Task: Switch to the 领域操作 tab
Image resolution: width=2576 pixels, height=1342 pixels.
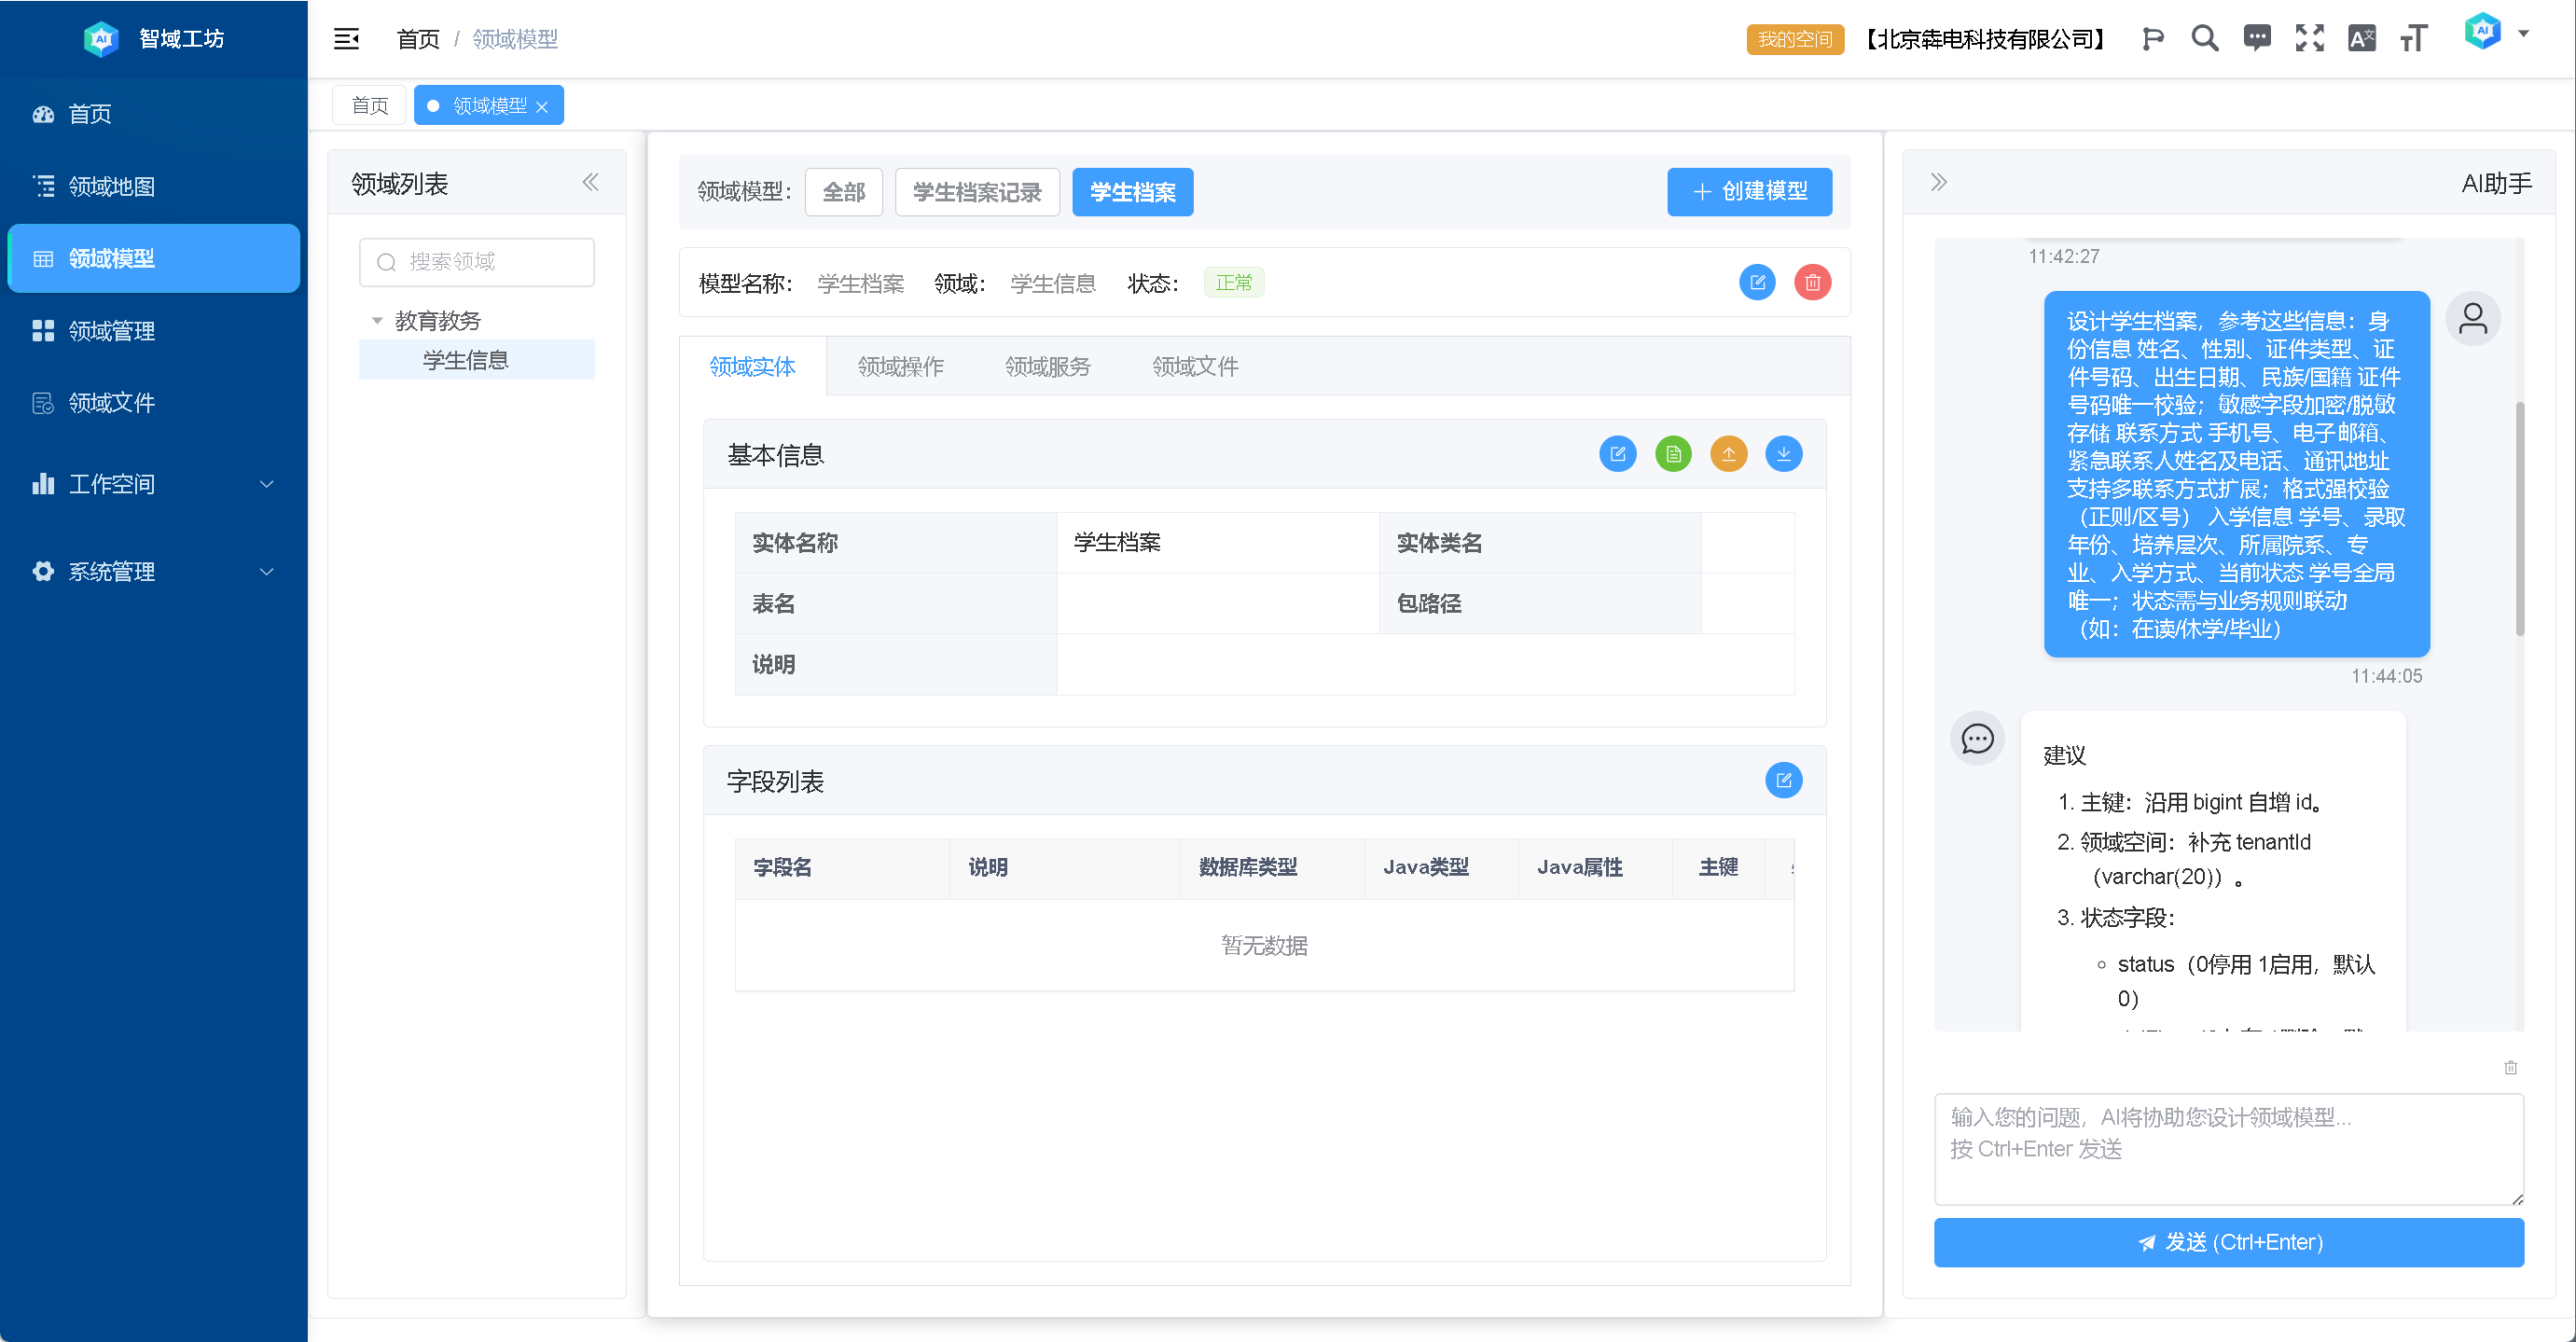Action: coord(900,367)
